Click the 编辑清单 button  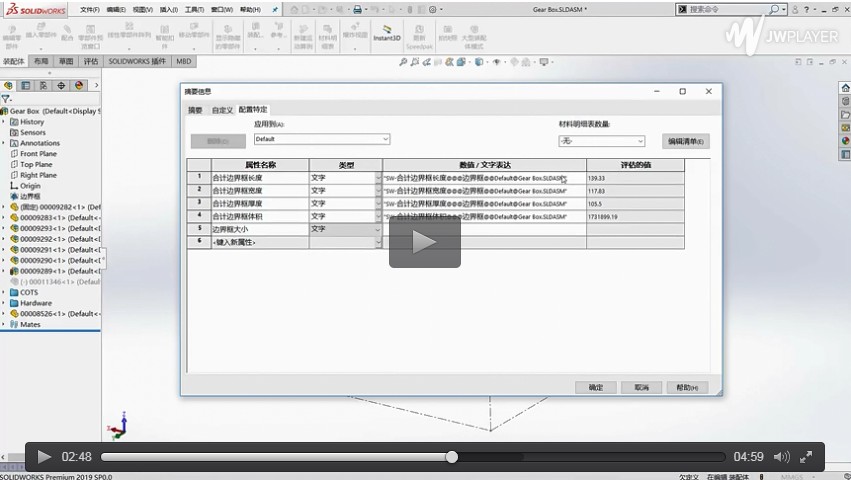686,141
